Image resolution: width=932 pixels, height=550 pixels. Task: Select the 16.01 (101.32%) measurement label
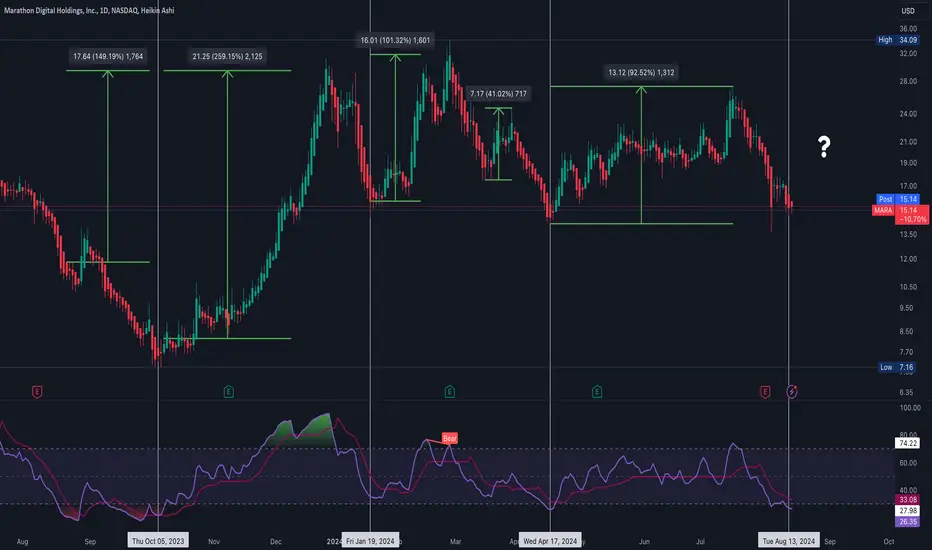click(395, 40)
